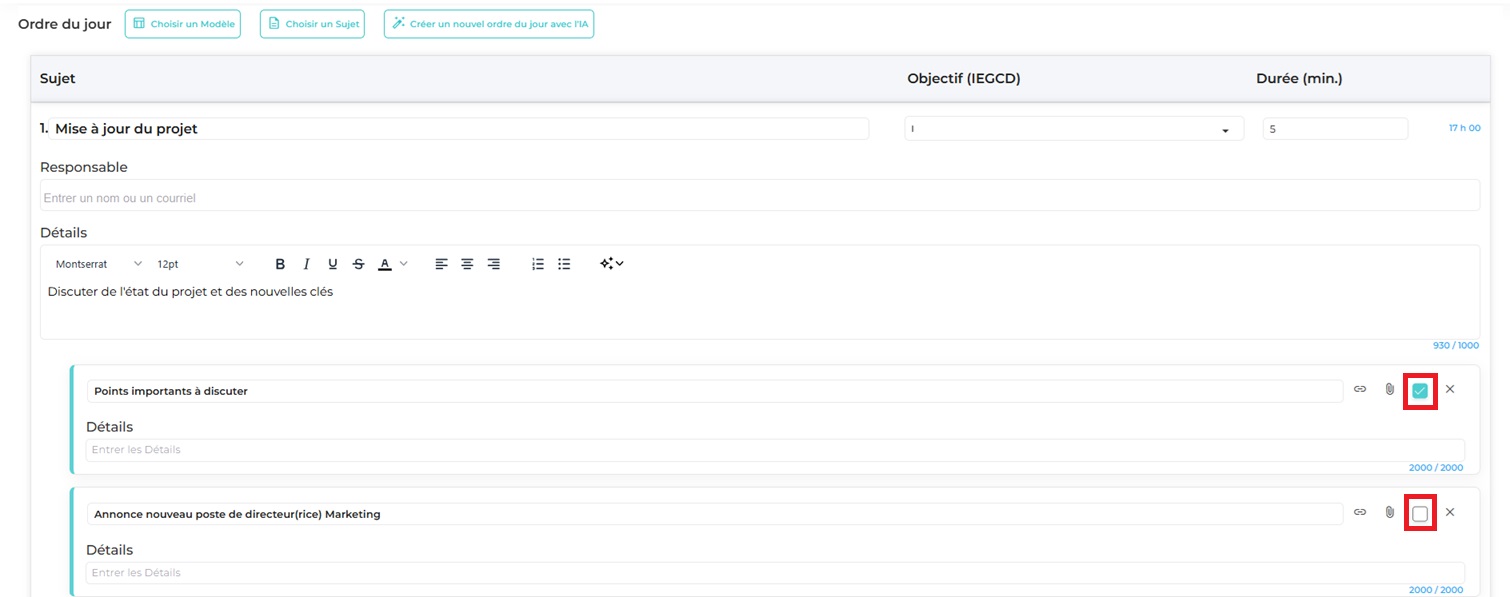The width and height of the screenshot is (1510, 597).
Task: Open the Montserrat font family dropdown
Action: pyautogui.click(x=98, y=264)
